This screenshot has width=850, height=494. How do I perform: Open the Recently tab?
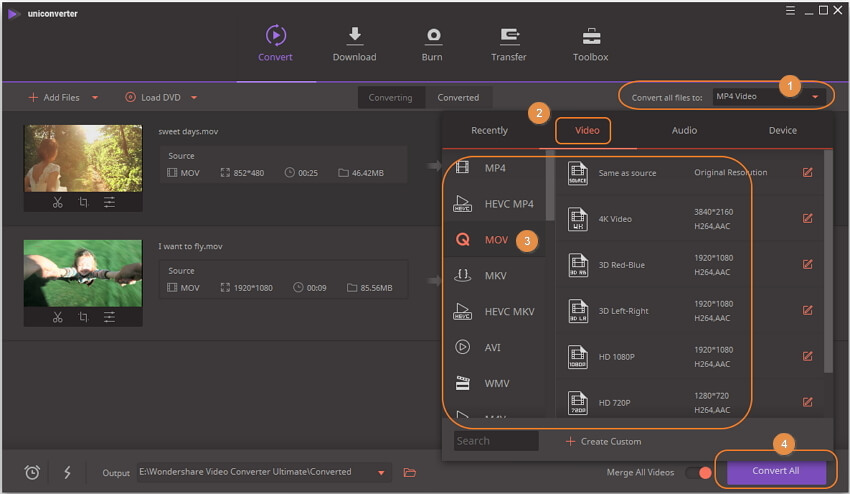(490, 131)
